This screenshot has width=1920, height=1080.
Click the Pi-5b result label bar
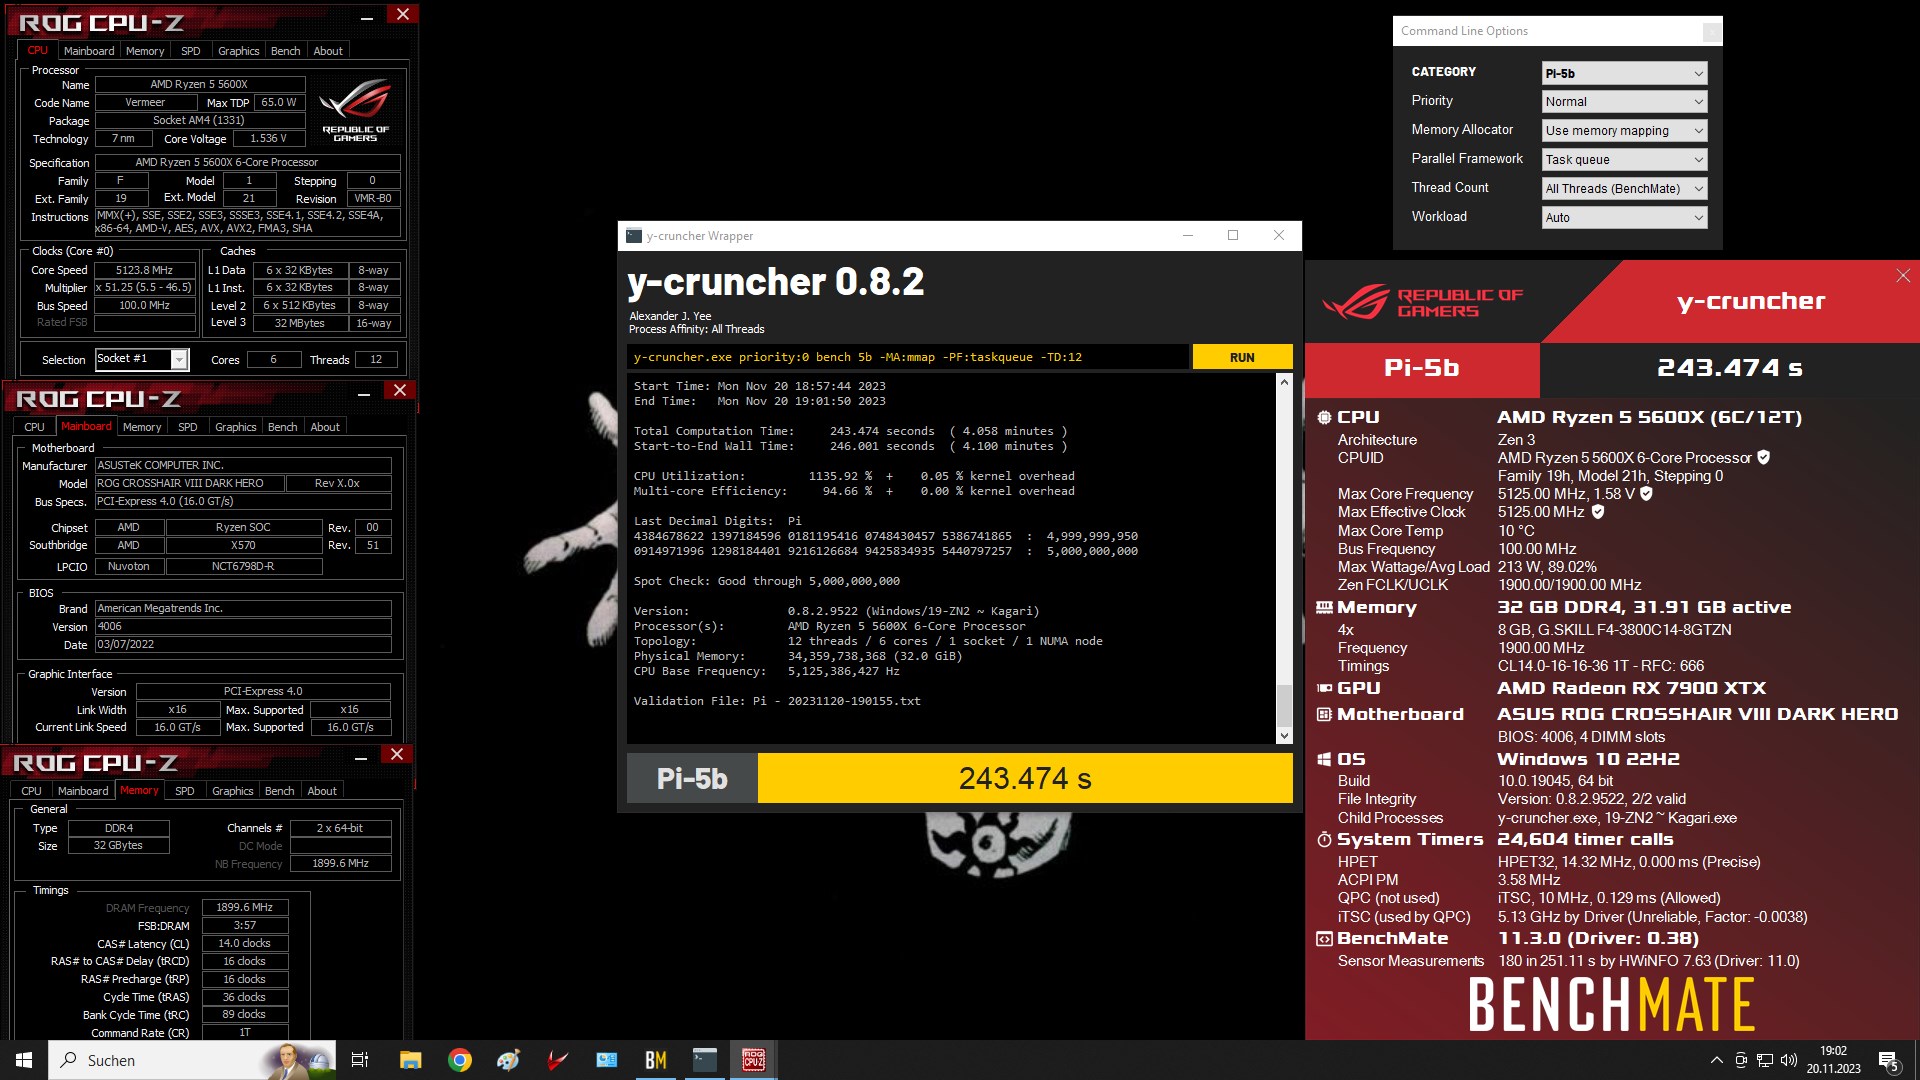pos(692,778)
